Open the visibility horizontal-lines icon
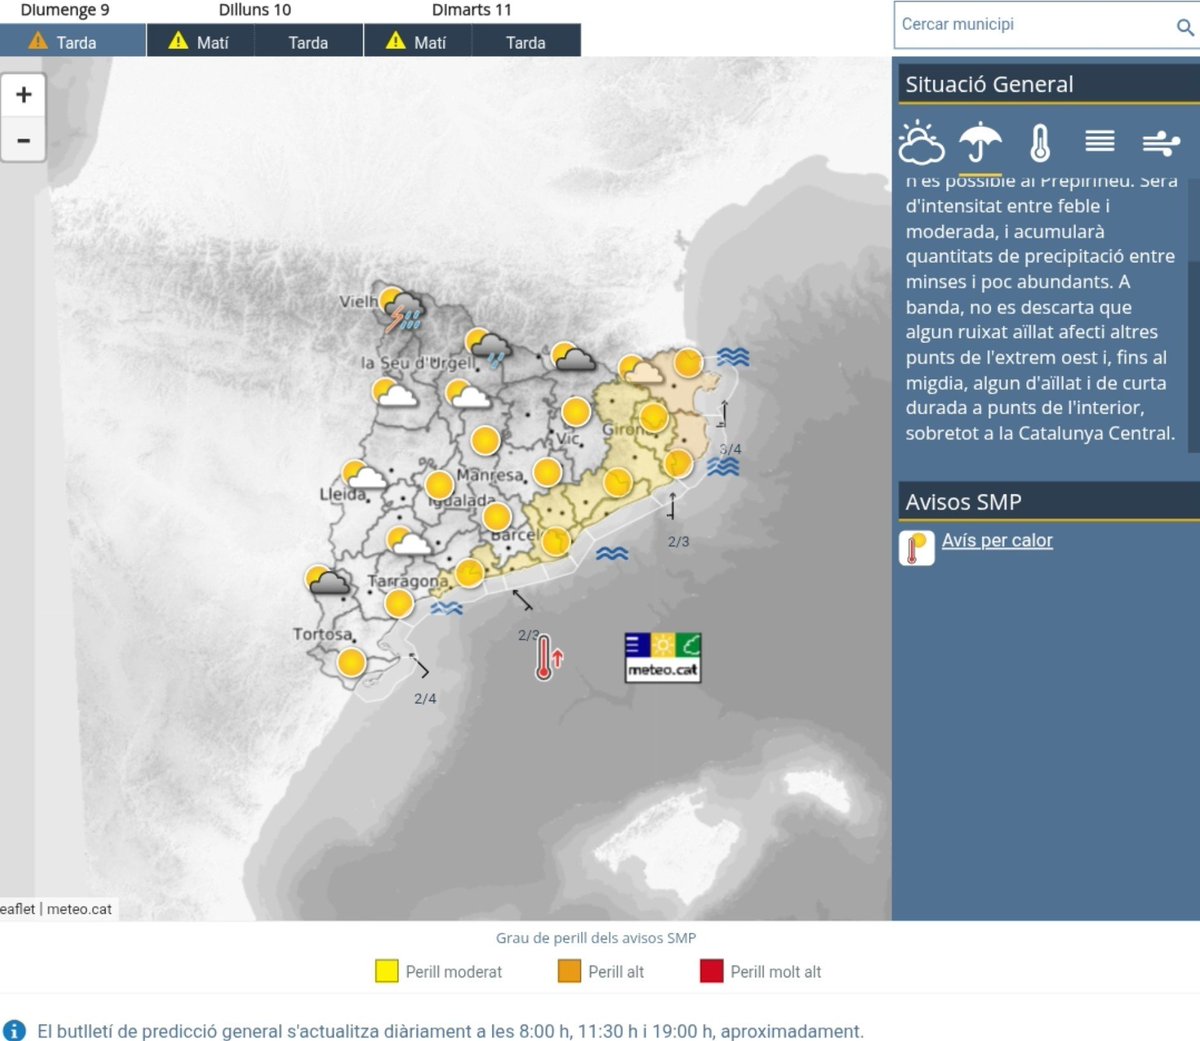Screen dimensions: 1200x1041 (x=1100, y=141)
